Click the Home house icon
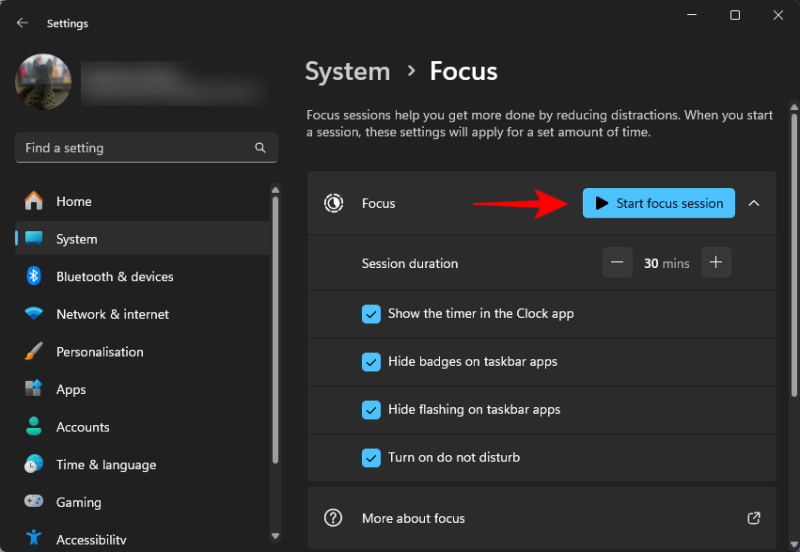Viewport: 800px width, 552px height. [x=34, y=201]
